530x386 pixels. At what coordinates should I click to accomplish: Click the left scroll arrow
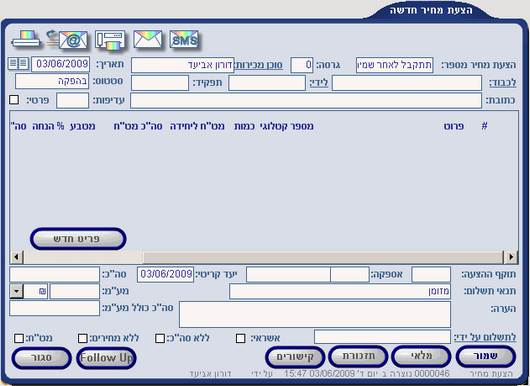click(x=16, y=257)
